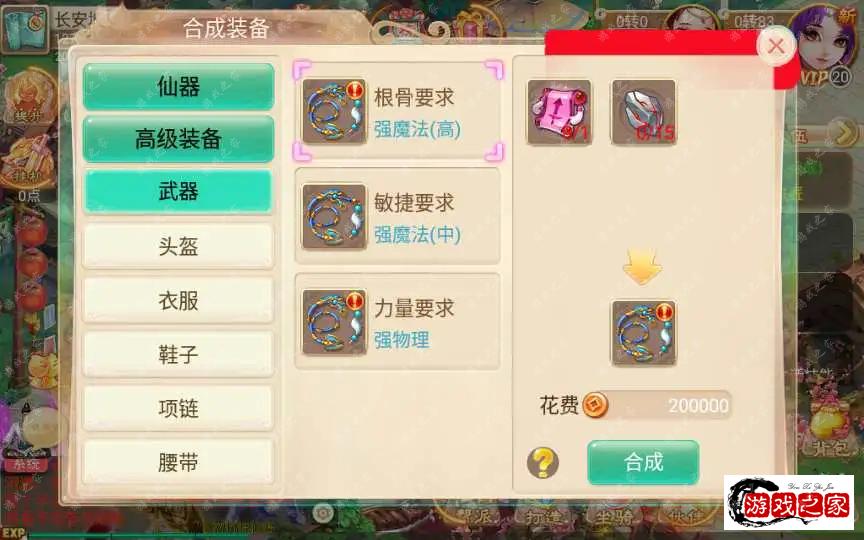Choose the 头盔 equipment type
864x540 pixels.
[x=178, y=246]
